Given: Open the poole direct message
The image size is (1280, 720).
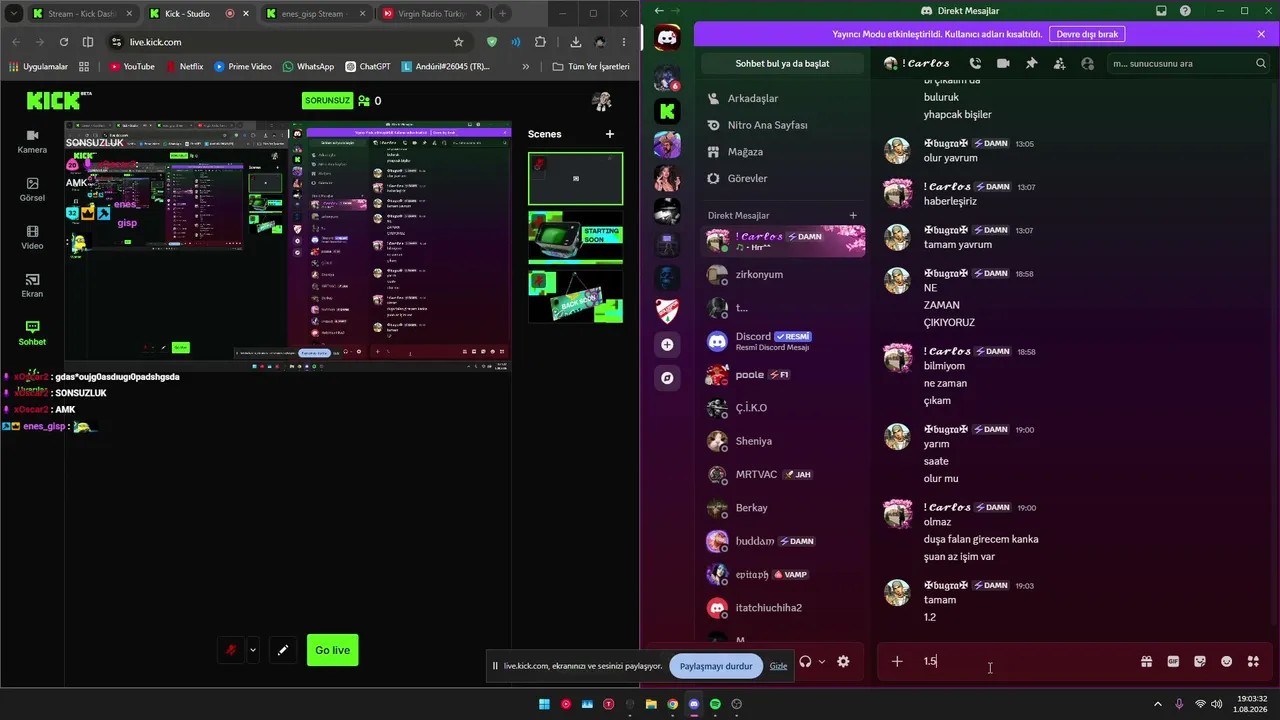Looking at the screenshot, I should [783, 375].
